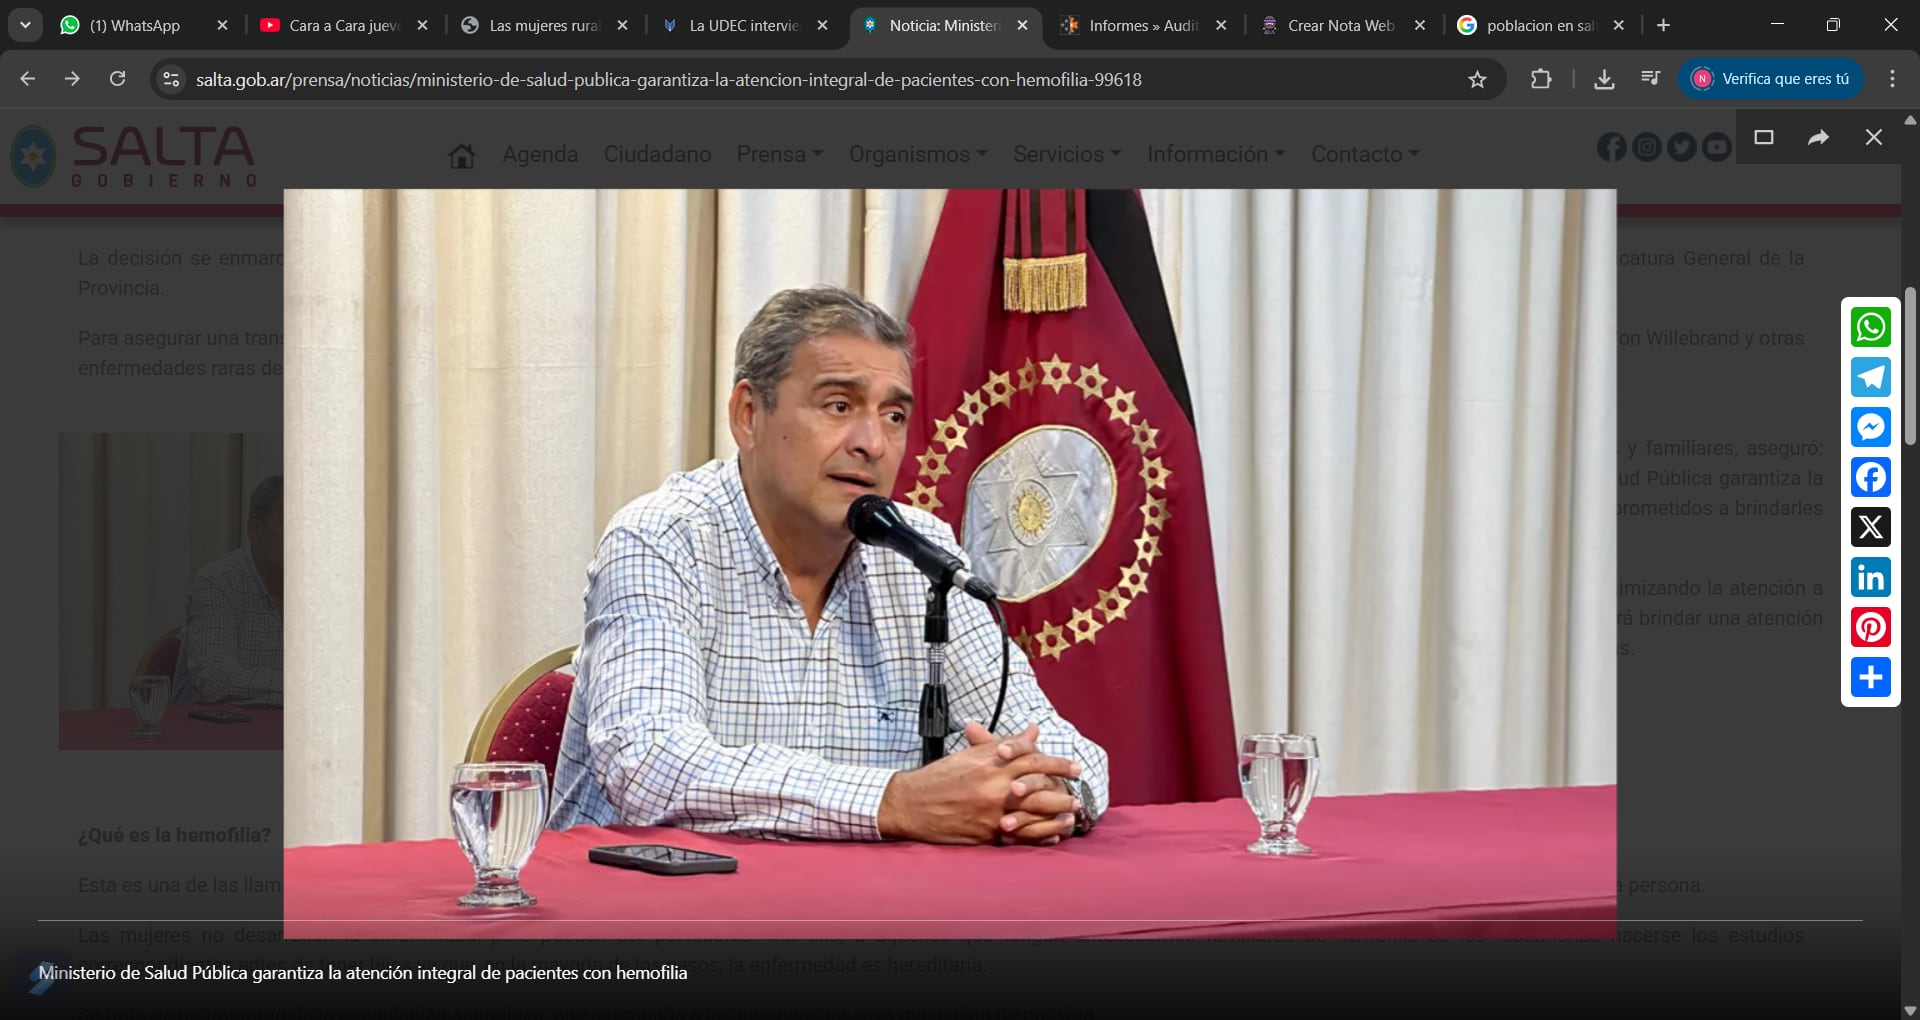Pin image with Pinterest icon
Image resolution: width=1920 pixels, height=1020 pixels.
(x=1870, y=627)
